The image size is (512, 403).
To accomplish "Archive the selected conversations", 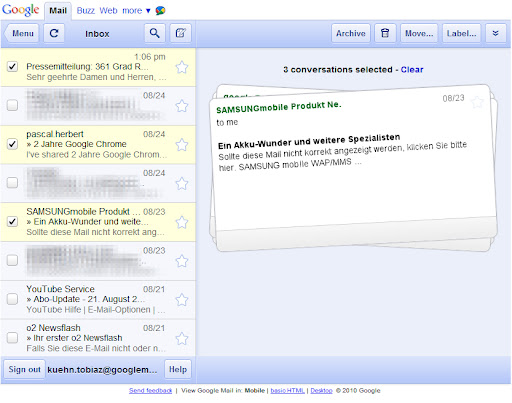I will click(351, 33).
